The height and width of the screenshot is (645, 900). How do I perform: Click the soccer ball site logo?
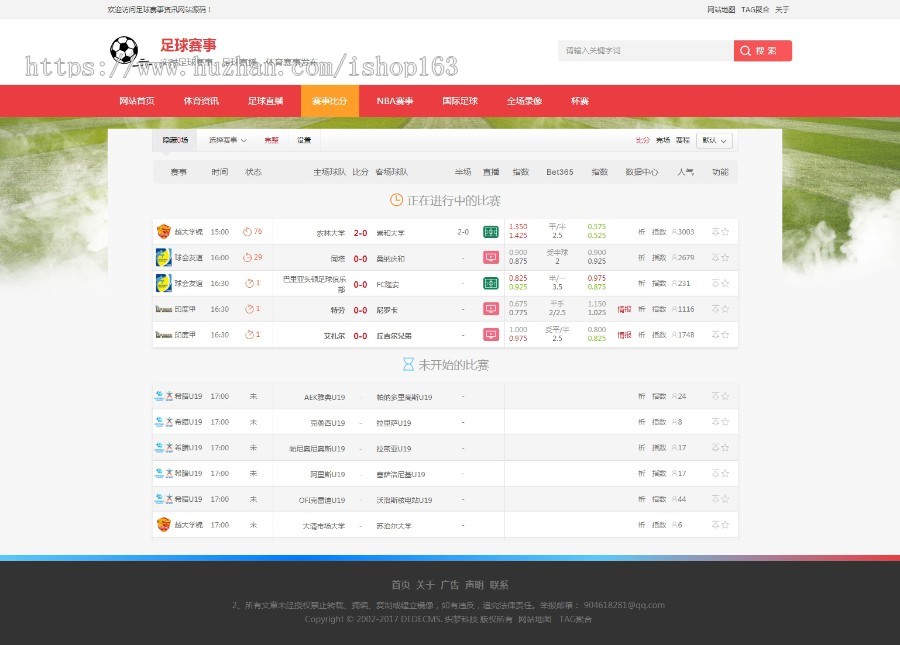click(x=124, y=50)
